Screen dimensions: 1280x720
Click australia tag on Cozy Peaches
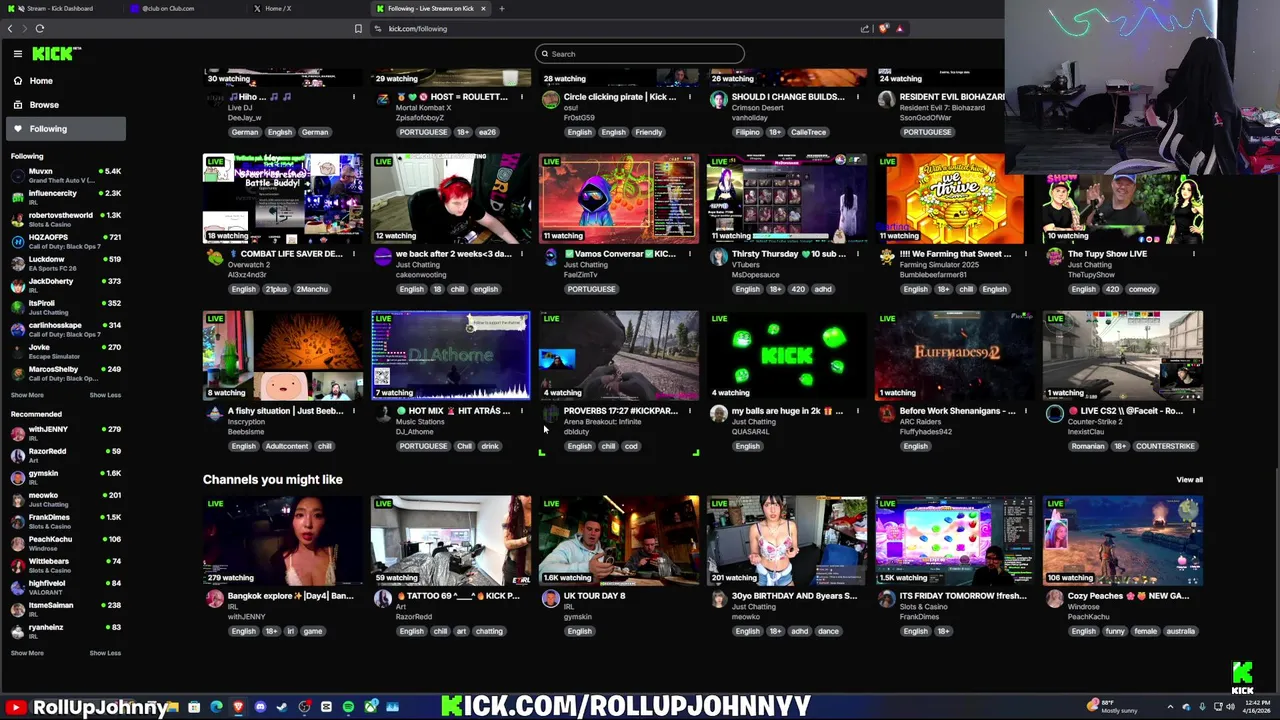[x=1180, y=631]
